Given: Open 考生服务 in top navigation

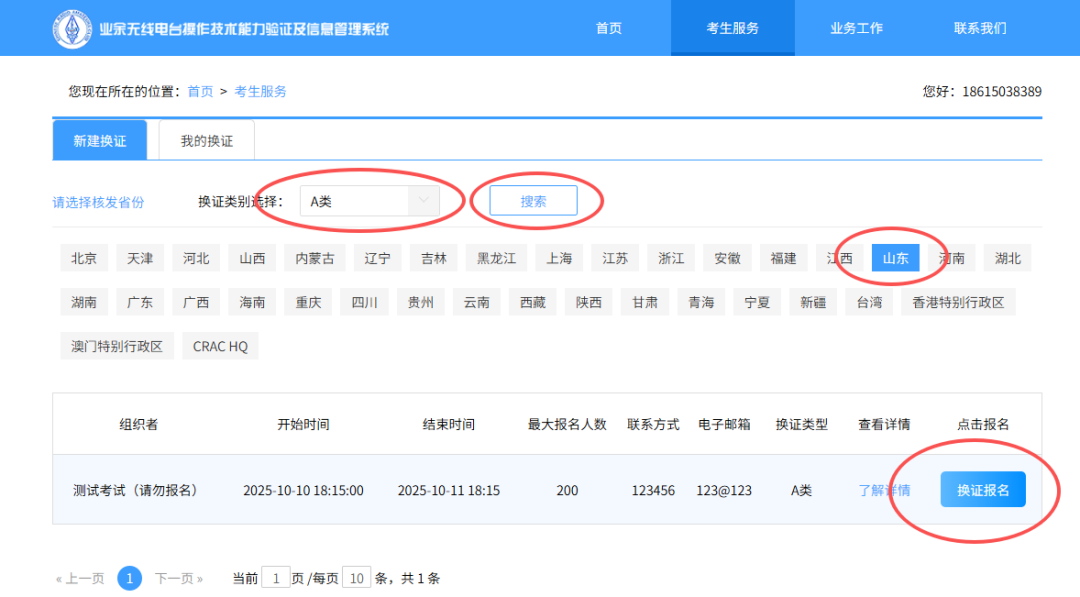Looking at the screenshot, I should coord(732,28).
